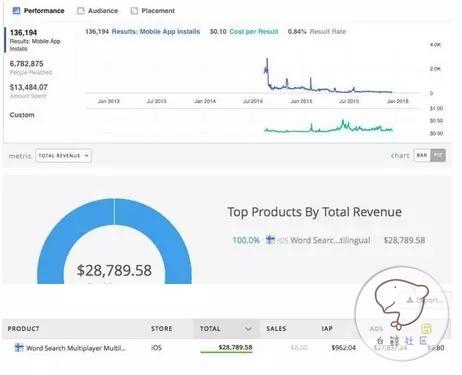Open the Total Revenue metric dropdown
The image size is (462, 375).
63,156
